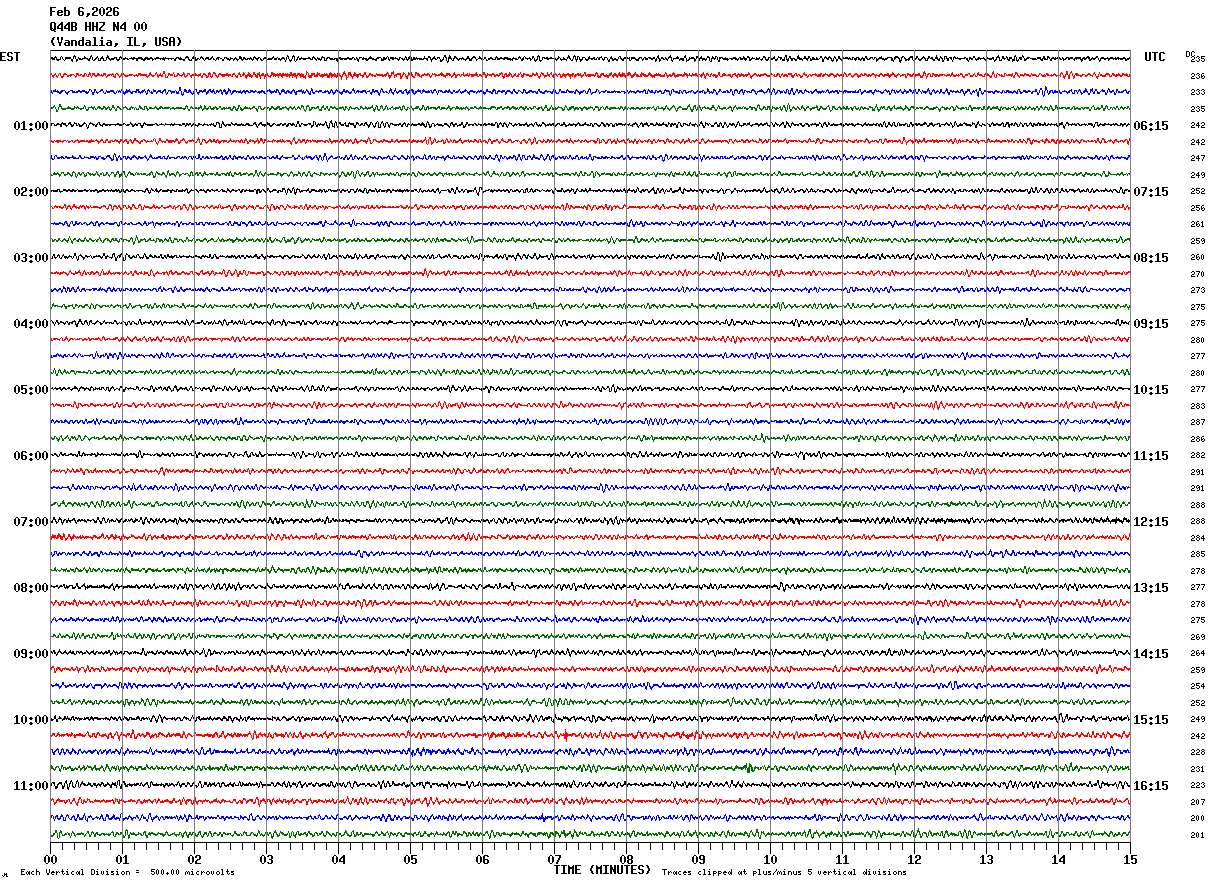Click the DC offset value 264
Screen dimensions: 1210x886
tap(1197, 653)
